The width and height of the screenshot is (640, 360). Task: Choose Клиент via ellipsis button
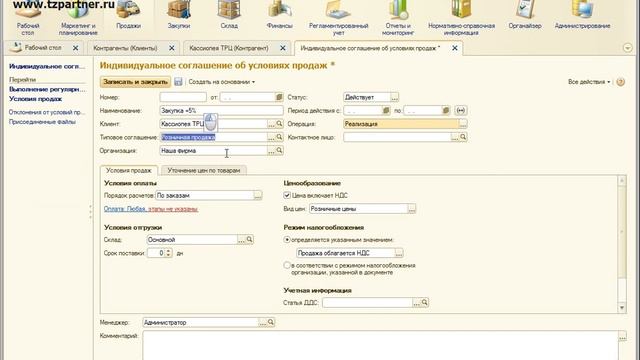271,124
